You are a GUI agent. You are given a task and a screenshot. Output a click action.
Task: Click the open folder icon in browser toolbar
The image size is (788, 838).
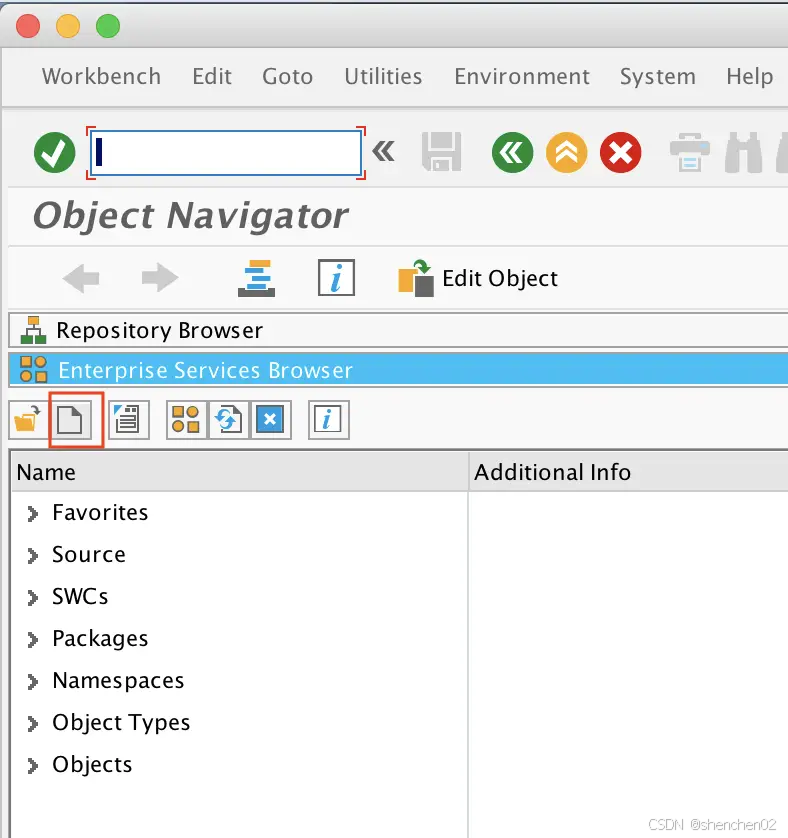click(28, 420)
